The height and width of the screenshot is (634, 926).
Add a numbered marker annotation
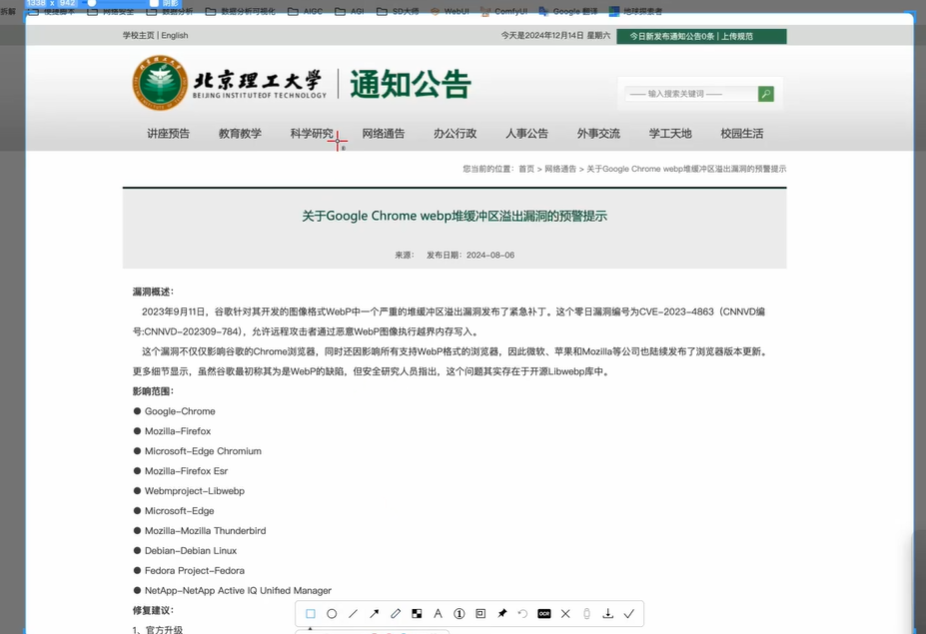(x=459, y=614)
